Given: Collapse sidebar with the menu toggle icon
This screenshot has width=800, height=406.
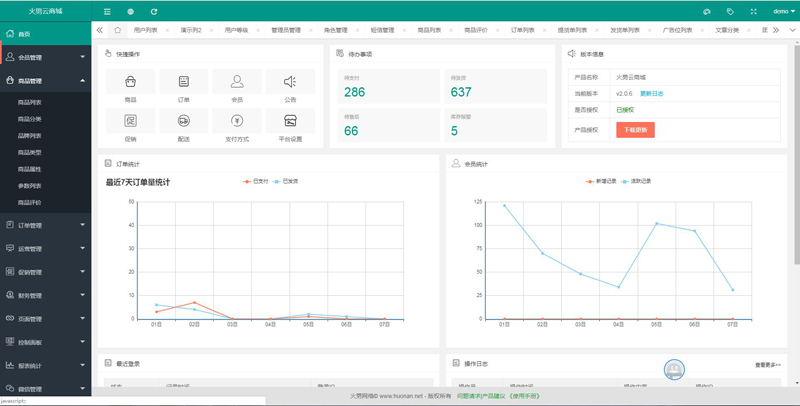Looking at the screenshot, I should tap(107, 11).
